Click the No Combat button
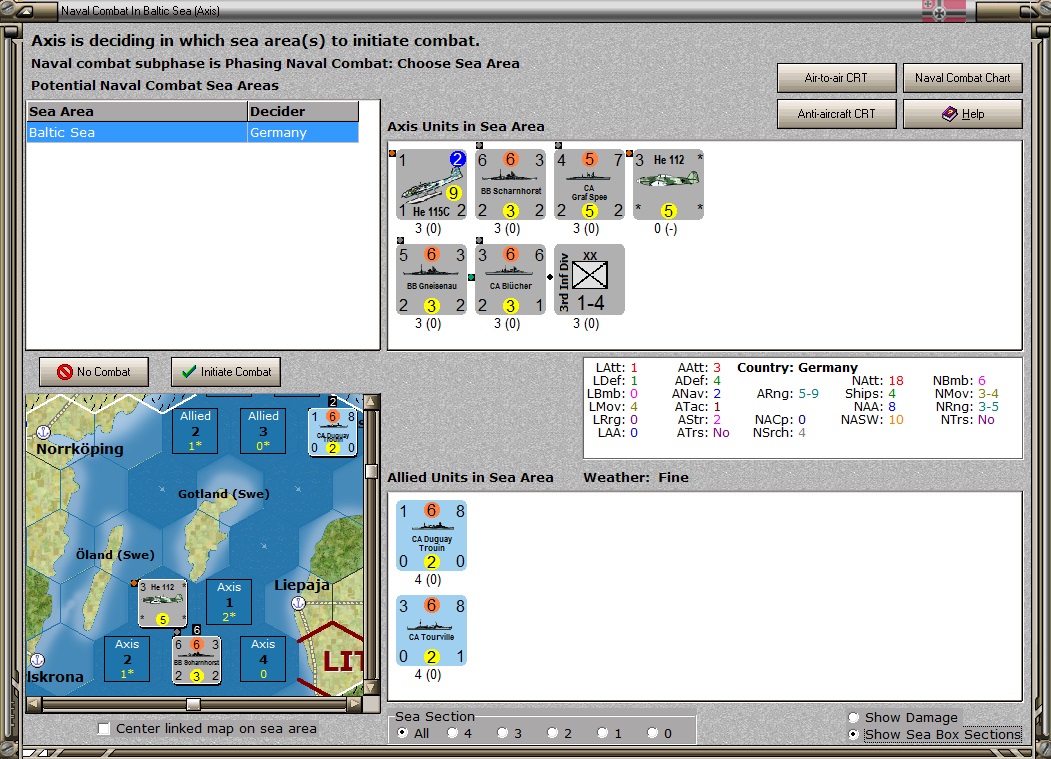The image size is (1051, 759). [94, 371]
